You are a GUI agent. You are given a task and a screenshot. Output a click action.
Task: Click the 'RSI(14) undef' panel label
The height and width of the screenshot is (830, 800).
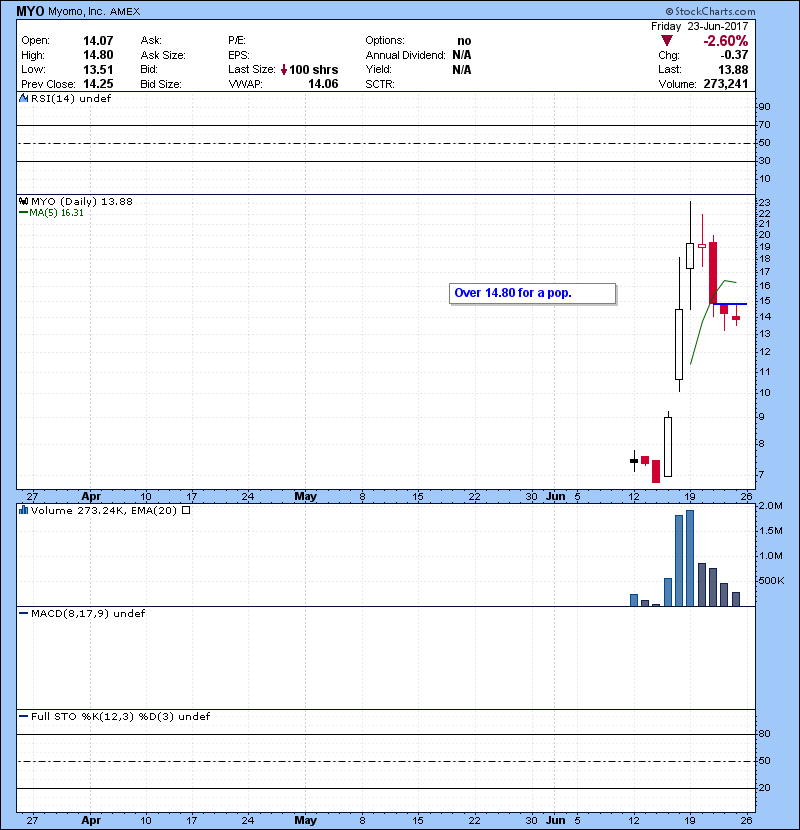point(71,98)
